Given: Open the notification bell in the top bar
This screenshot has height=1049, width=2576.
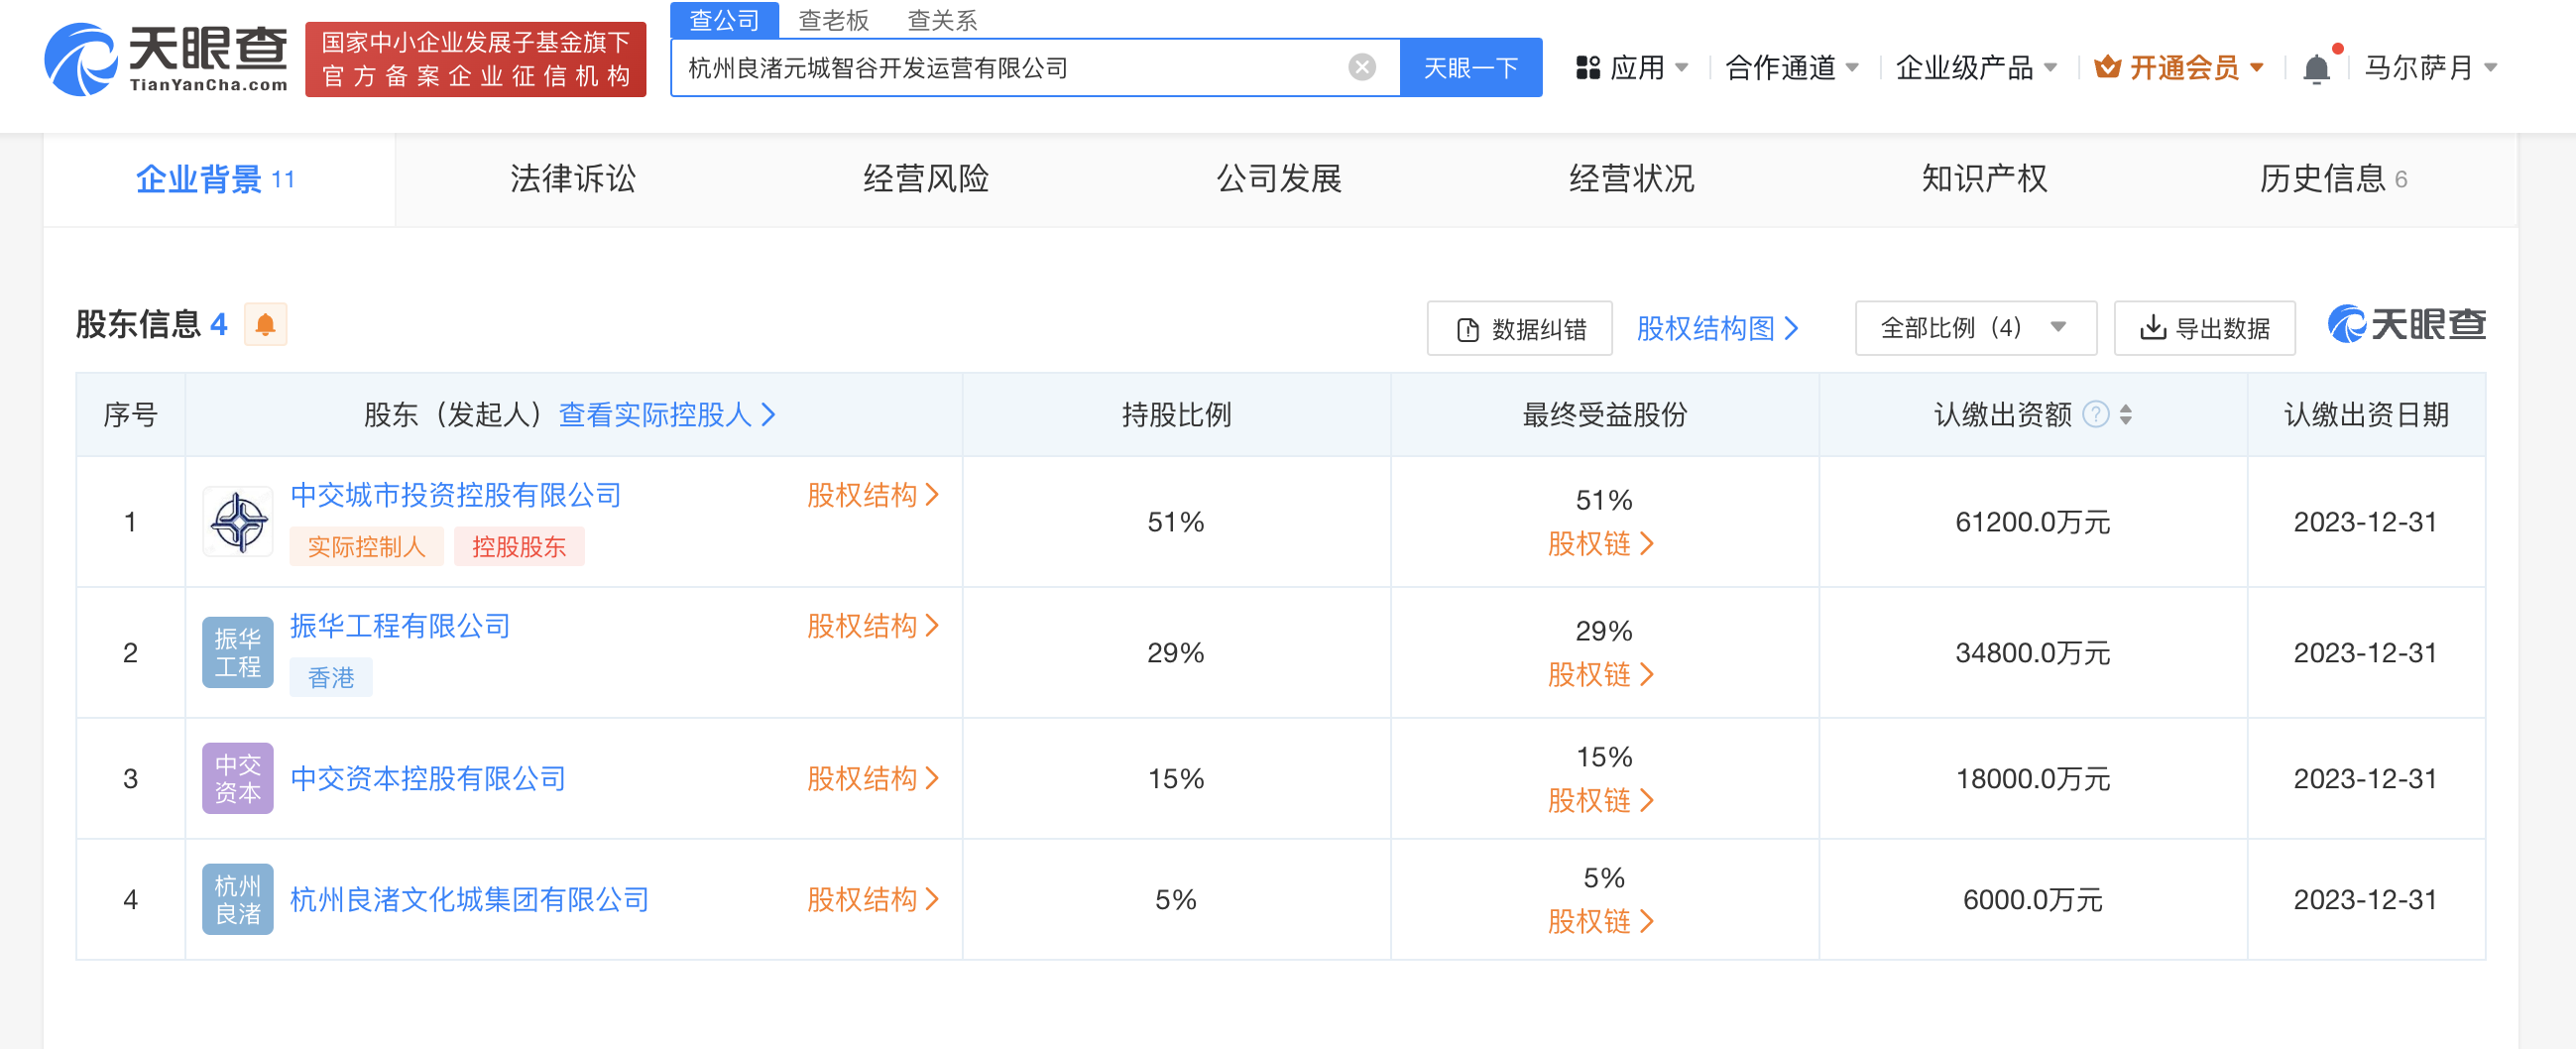Looking at the screenshot, I should [2318, 66].
